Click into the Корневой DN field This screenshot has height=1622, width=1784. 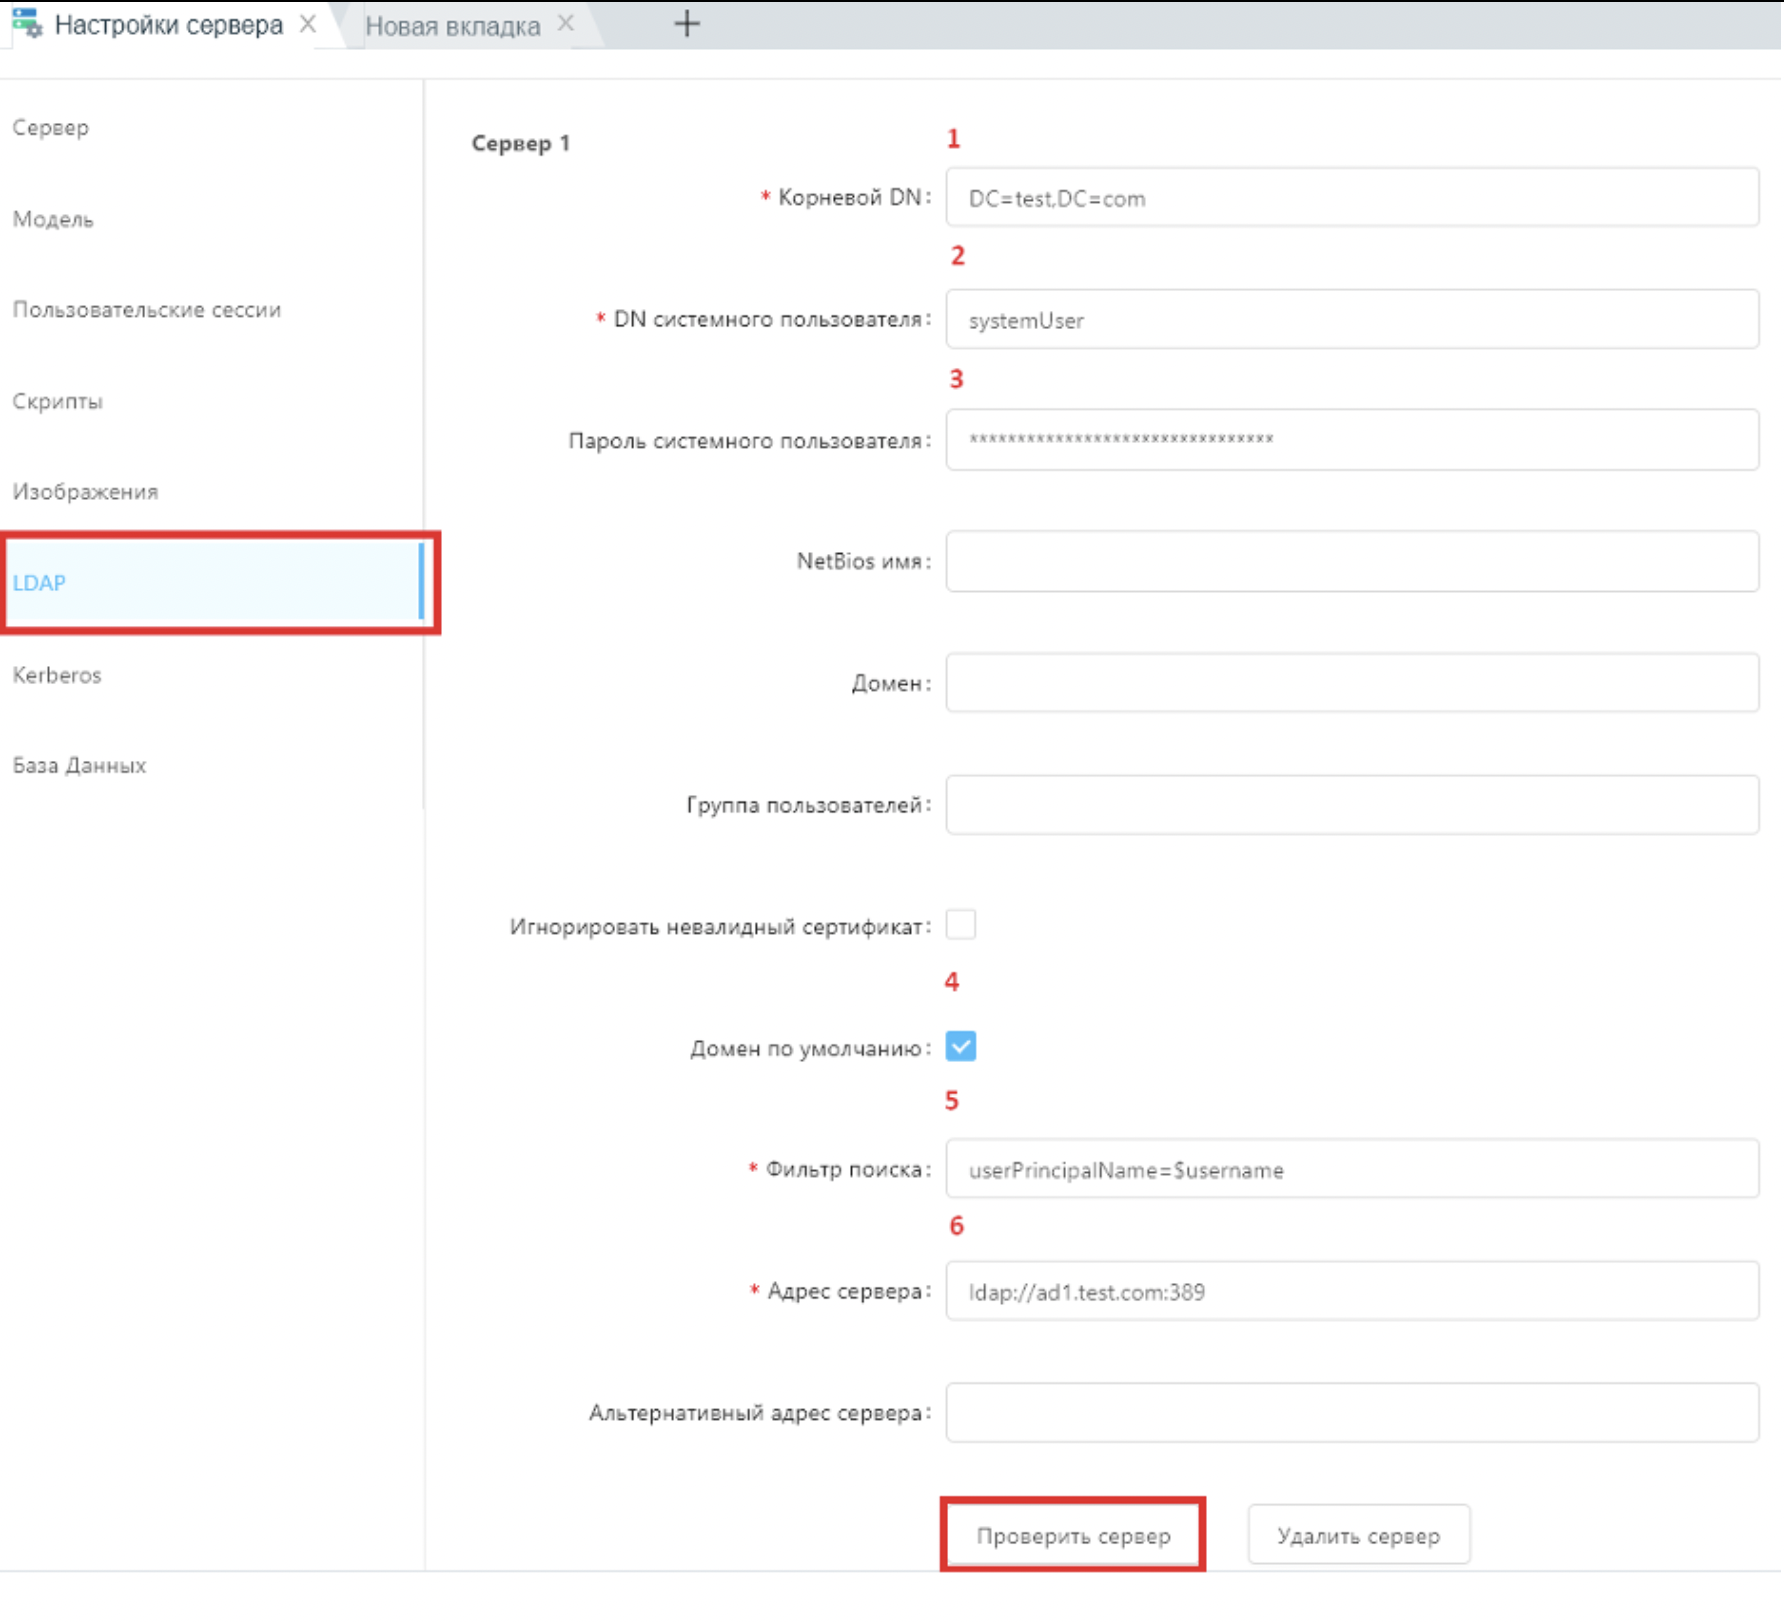click(1351, 198)
